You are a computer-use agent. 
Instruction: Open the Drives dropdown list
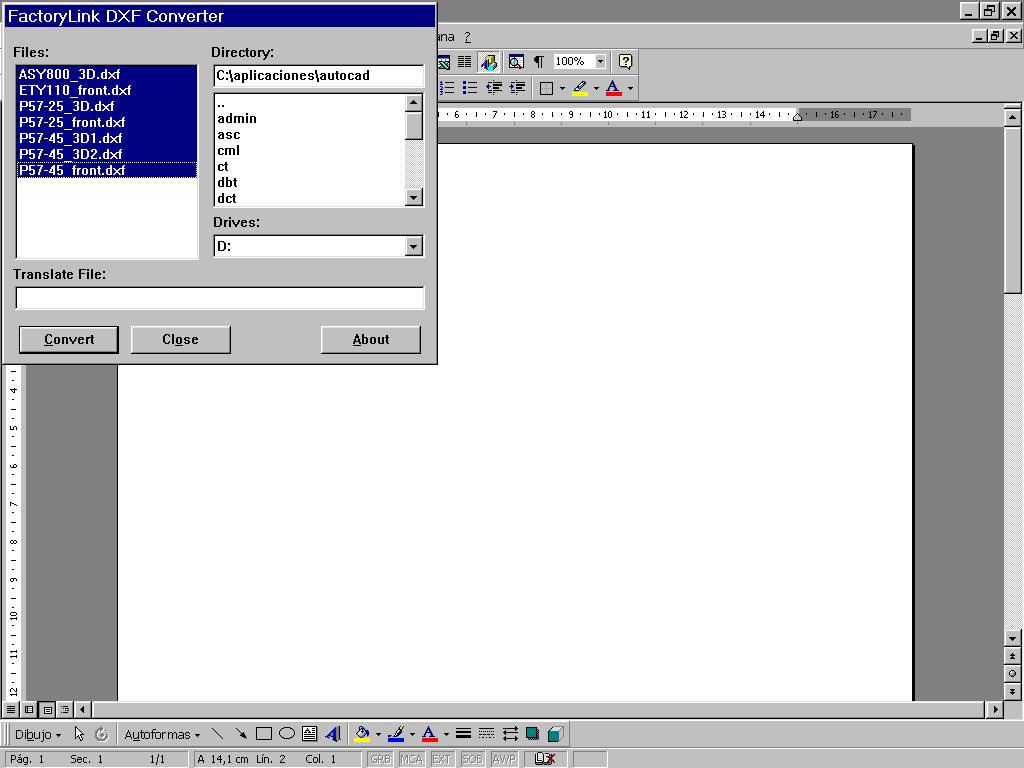pyautogui.click(x=413, y=246)
